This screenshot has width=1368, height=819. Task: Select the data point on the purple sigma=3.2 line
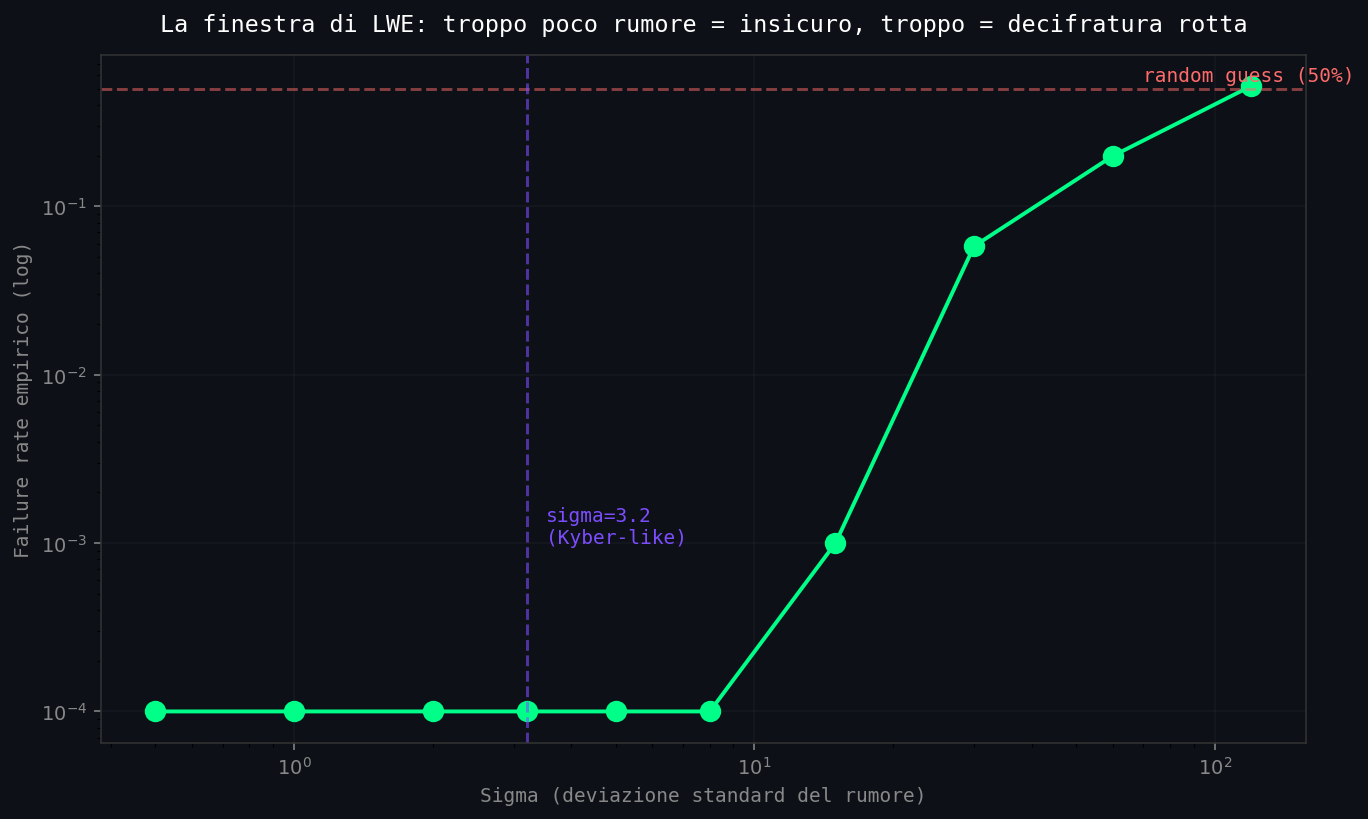[x=527, y=711]
